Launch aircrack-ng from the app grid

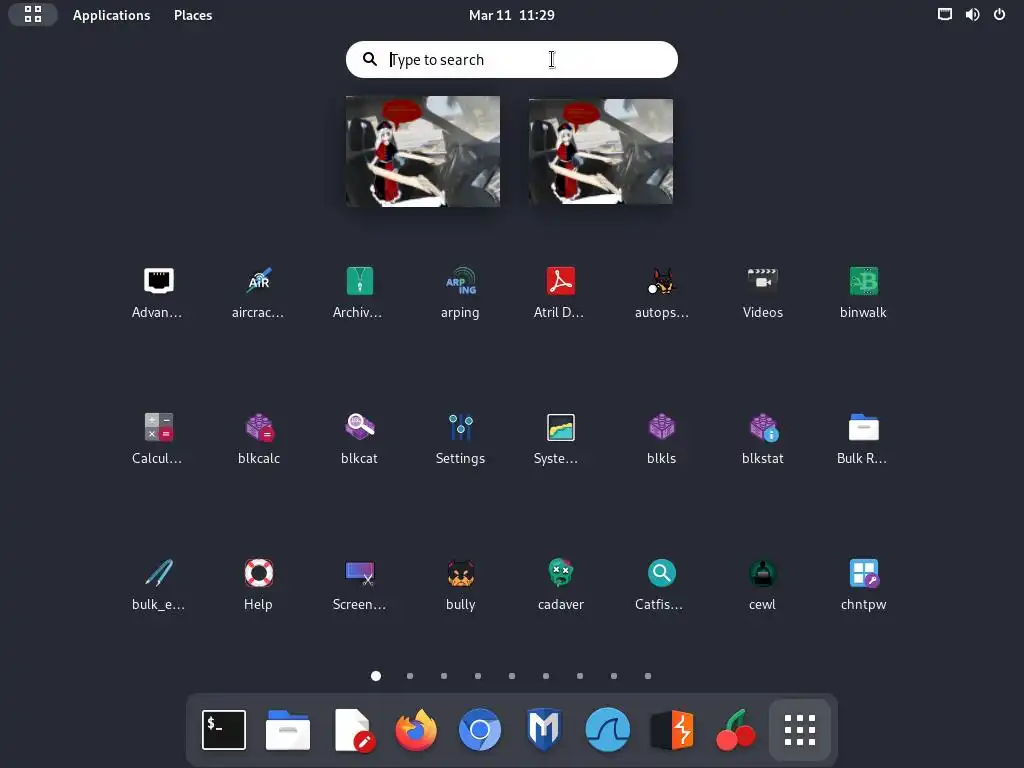[259, 281]
